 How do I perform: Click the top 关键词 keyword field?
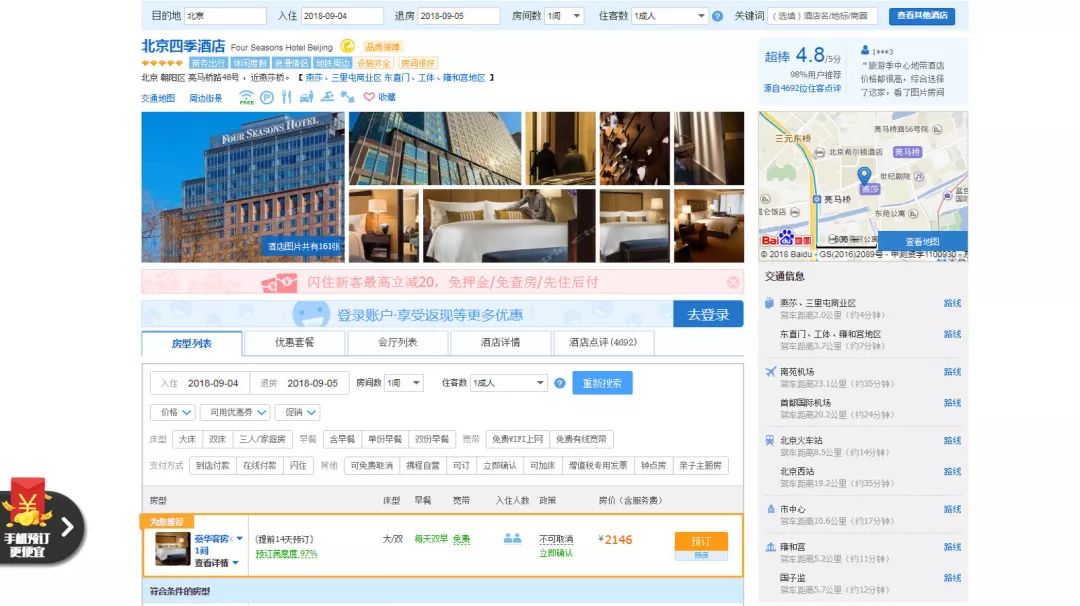pos(822,16)
